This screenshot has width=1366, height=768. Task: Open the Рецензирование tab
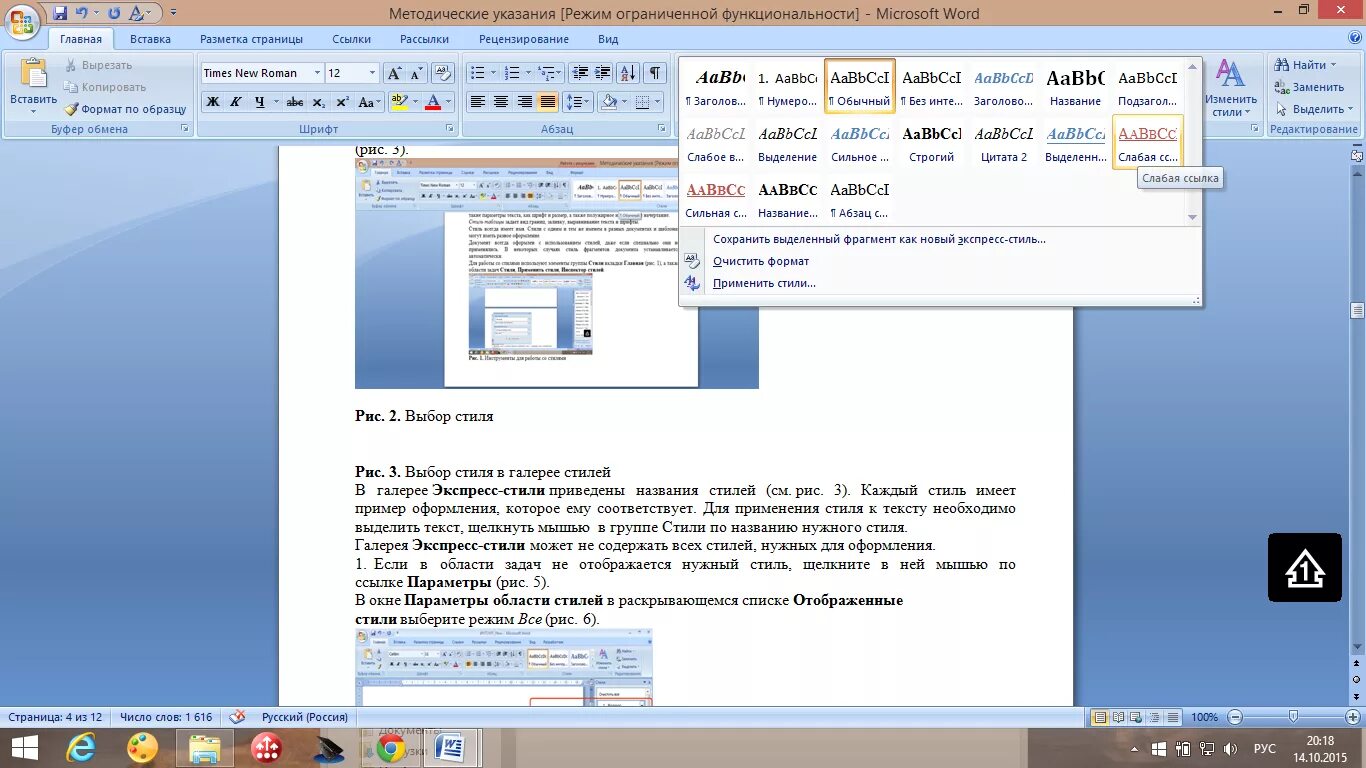point(524,39)
